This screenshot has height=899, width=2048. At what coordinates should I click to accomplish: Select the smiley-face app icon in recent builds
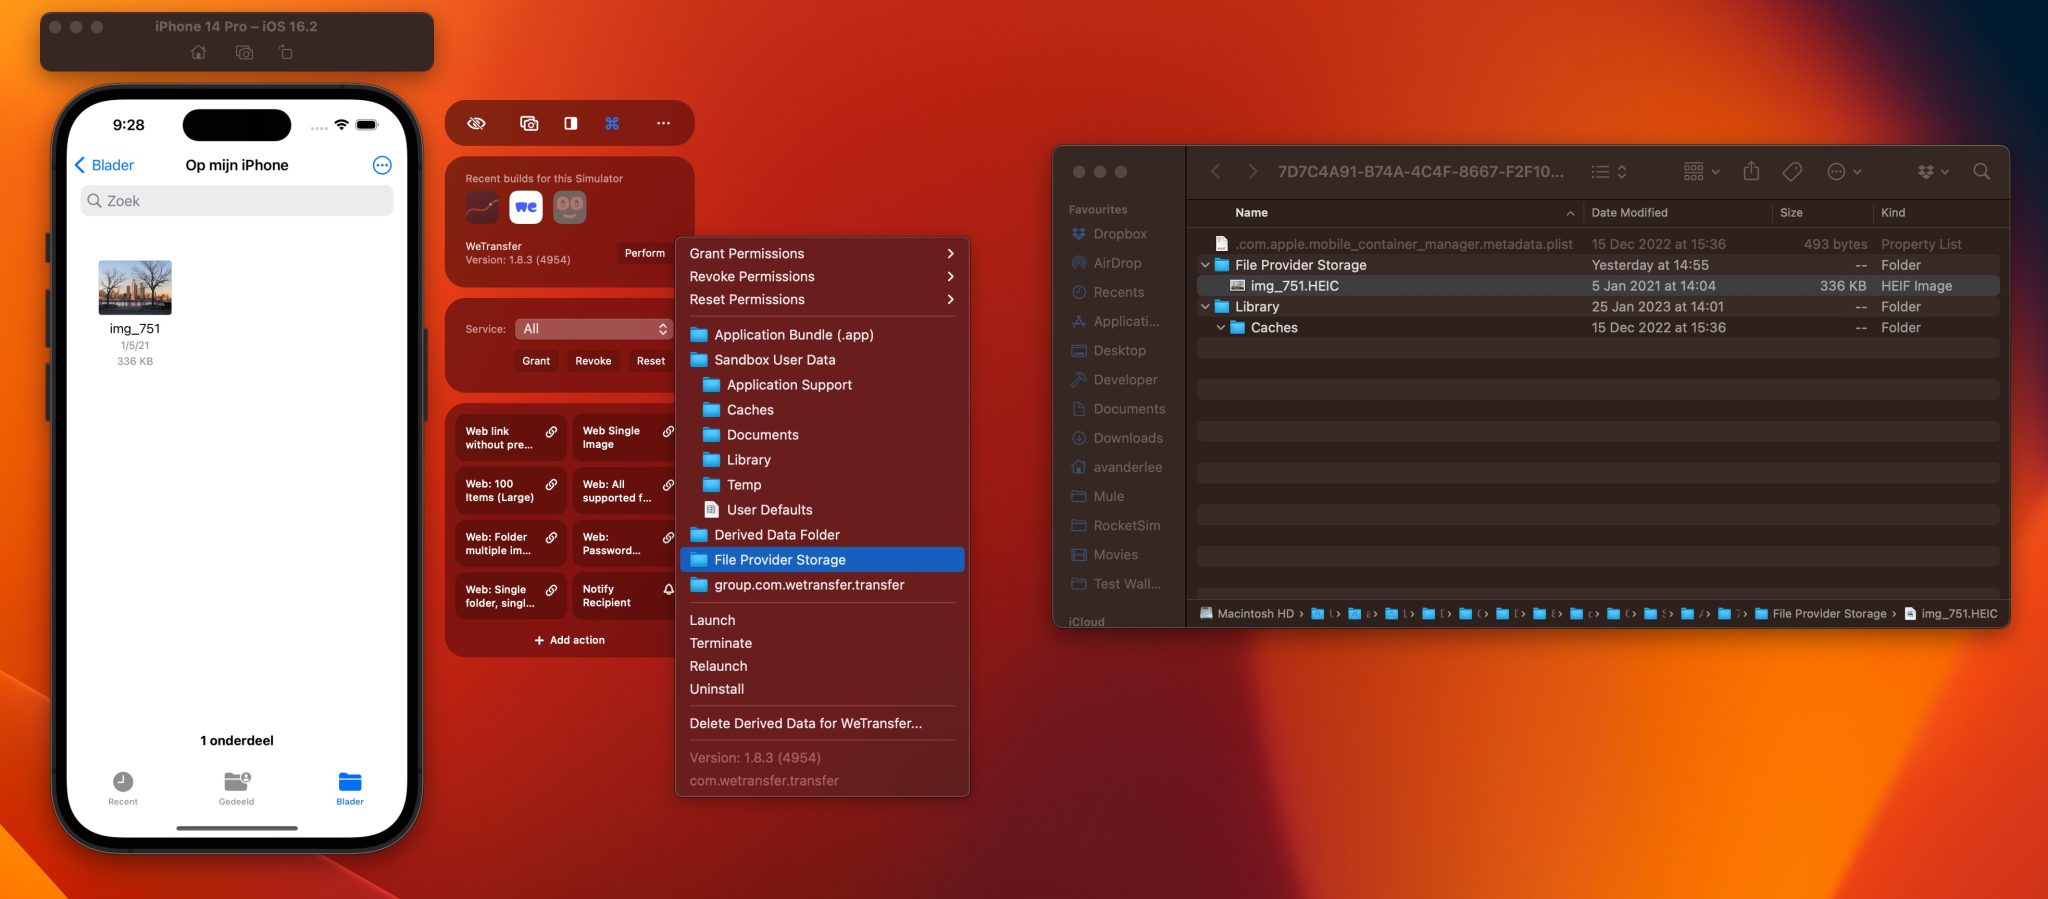point(570,207)
